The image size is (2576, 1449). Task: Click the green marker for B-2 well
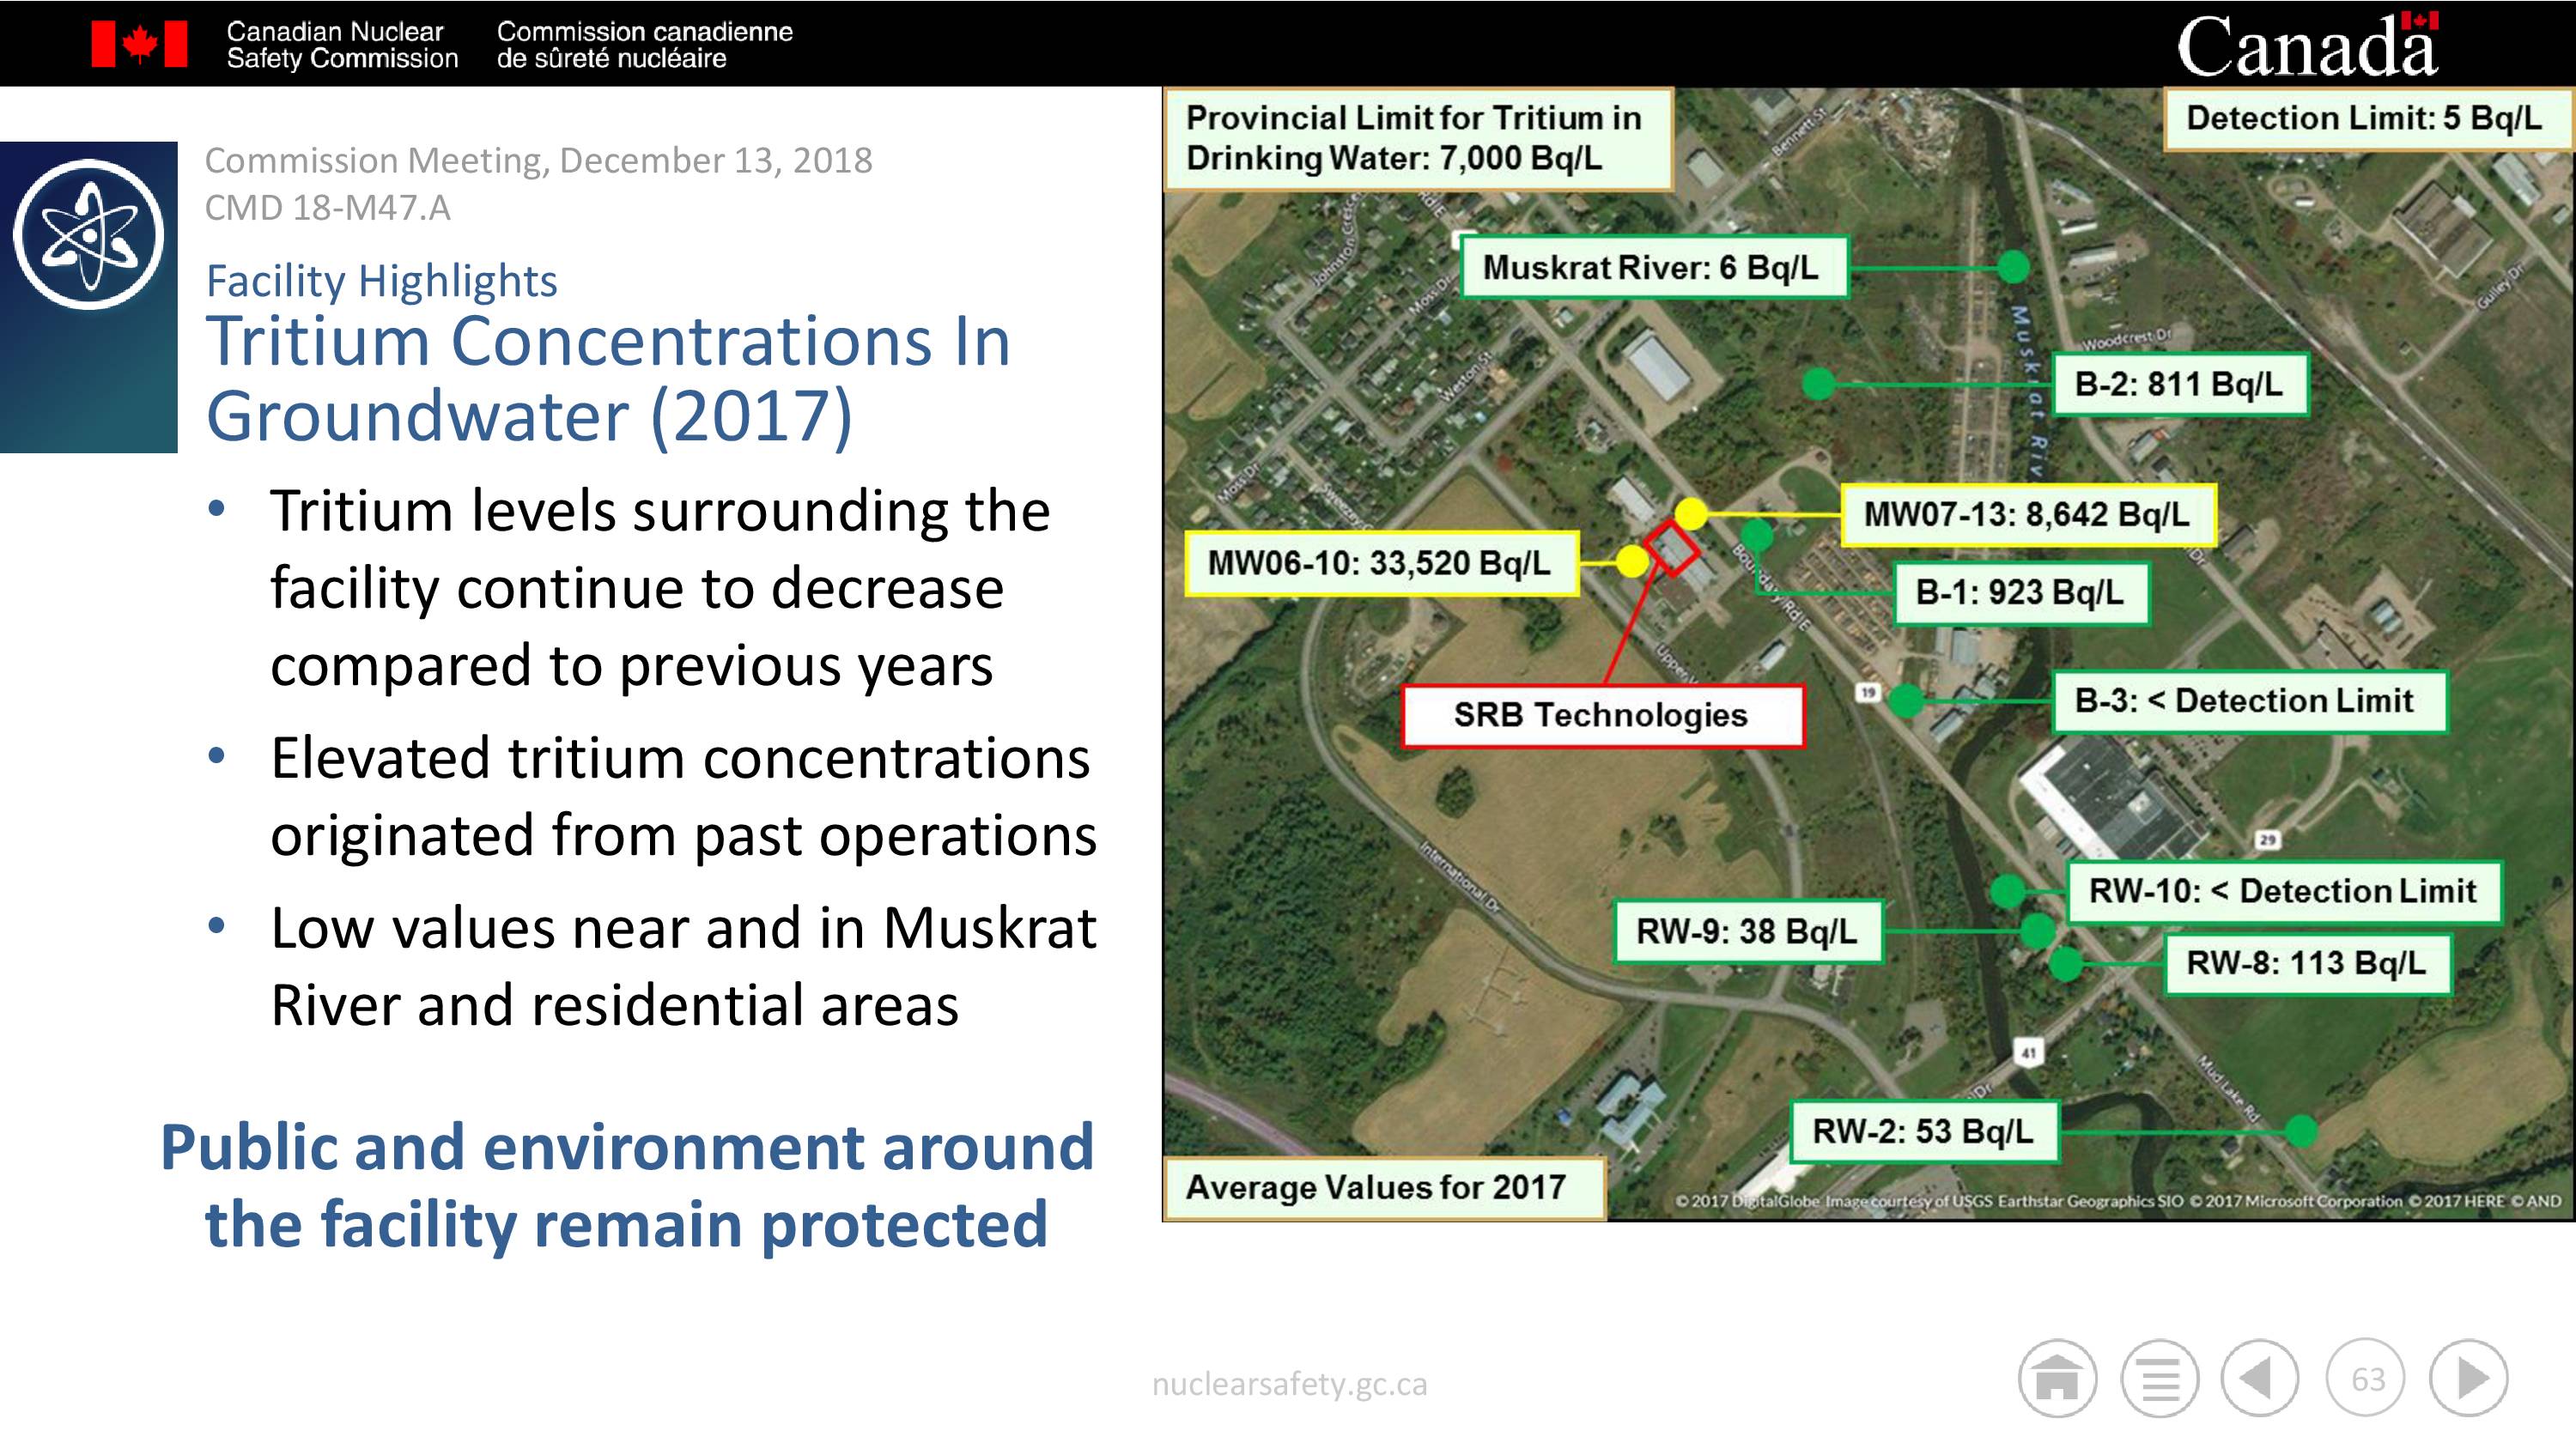(1818, 383)
